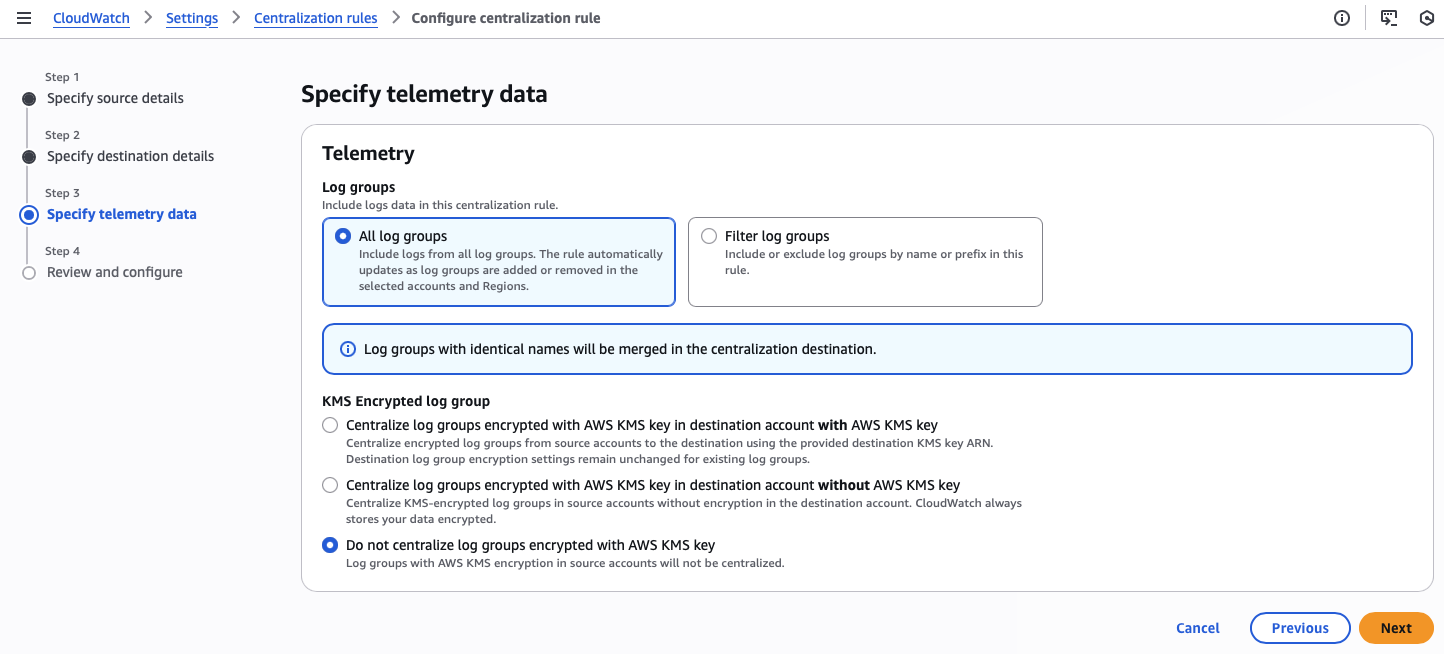This screenshot has height=654, width=1444.
Task: Click the Previous button
Action: coord(1299,628)
